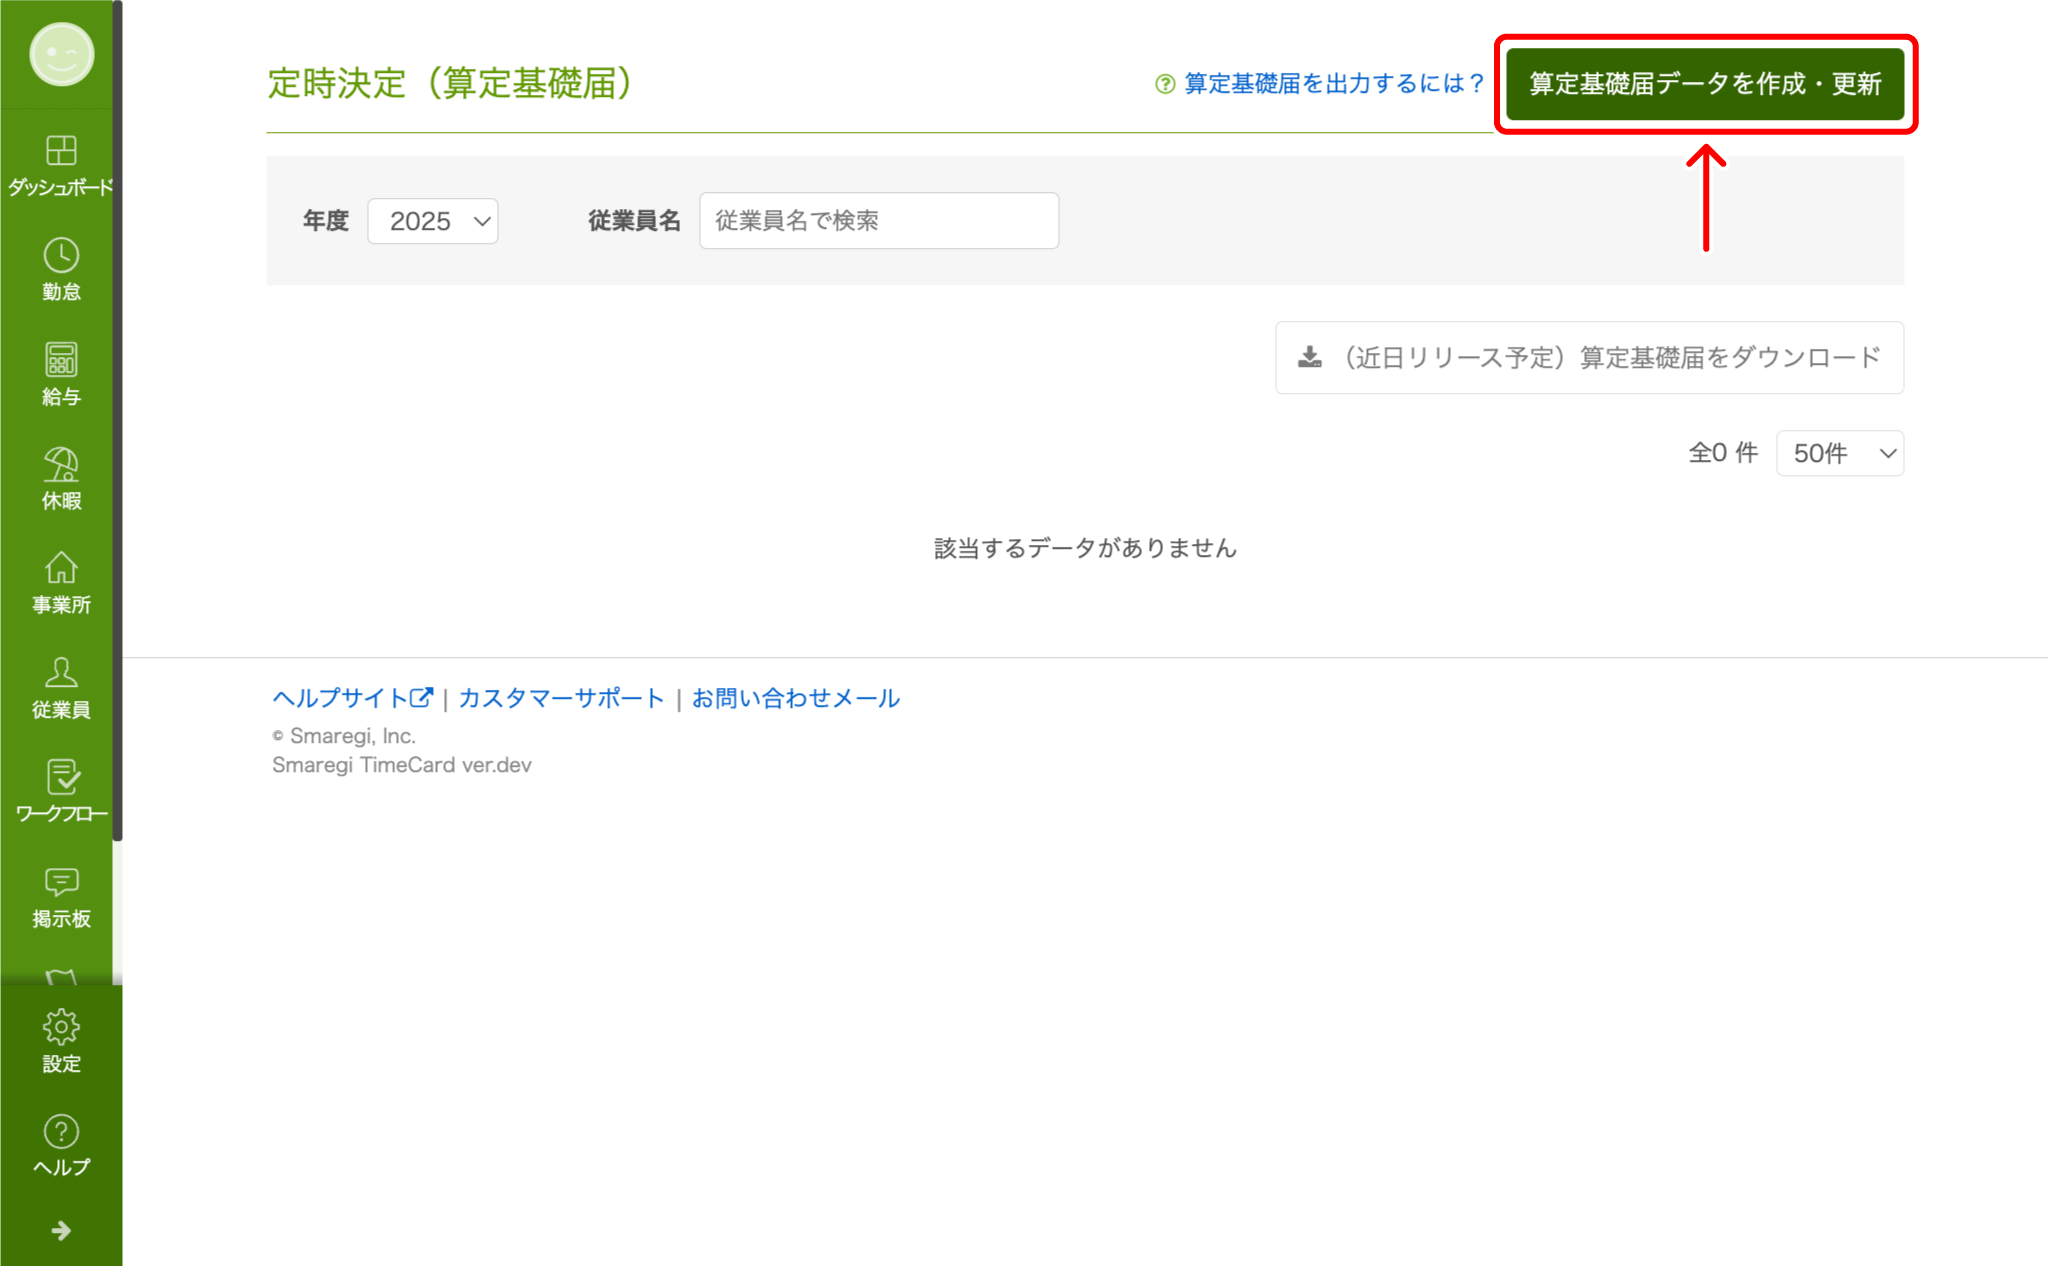Click the help circle icon beside 算定基礎届を出力するには
This screenshot has width=2048, height=1266.
click(1165, 84)
